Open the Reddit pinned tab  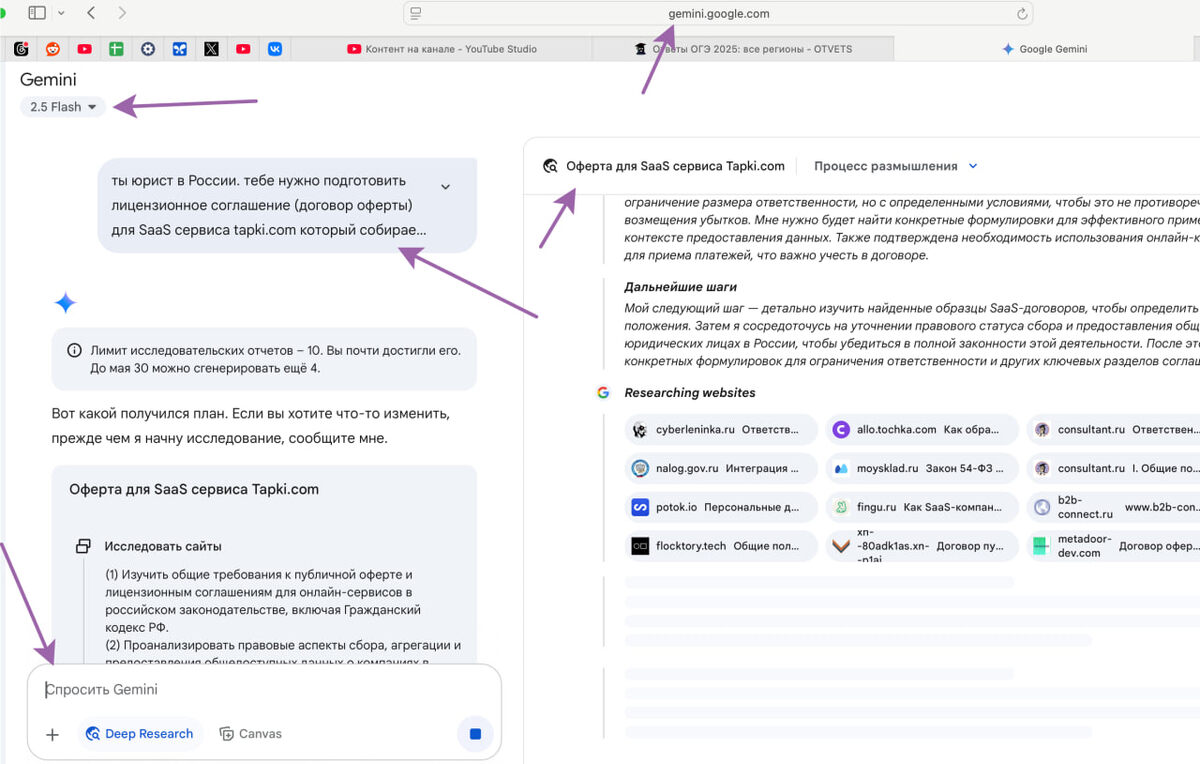53,48
